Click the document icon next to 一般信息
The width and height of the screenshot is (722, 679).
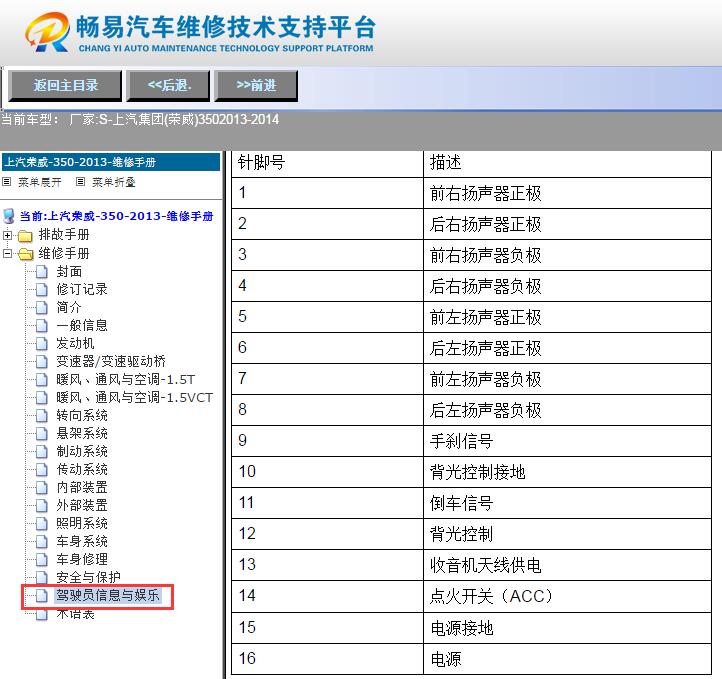coord(42,325)
